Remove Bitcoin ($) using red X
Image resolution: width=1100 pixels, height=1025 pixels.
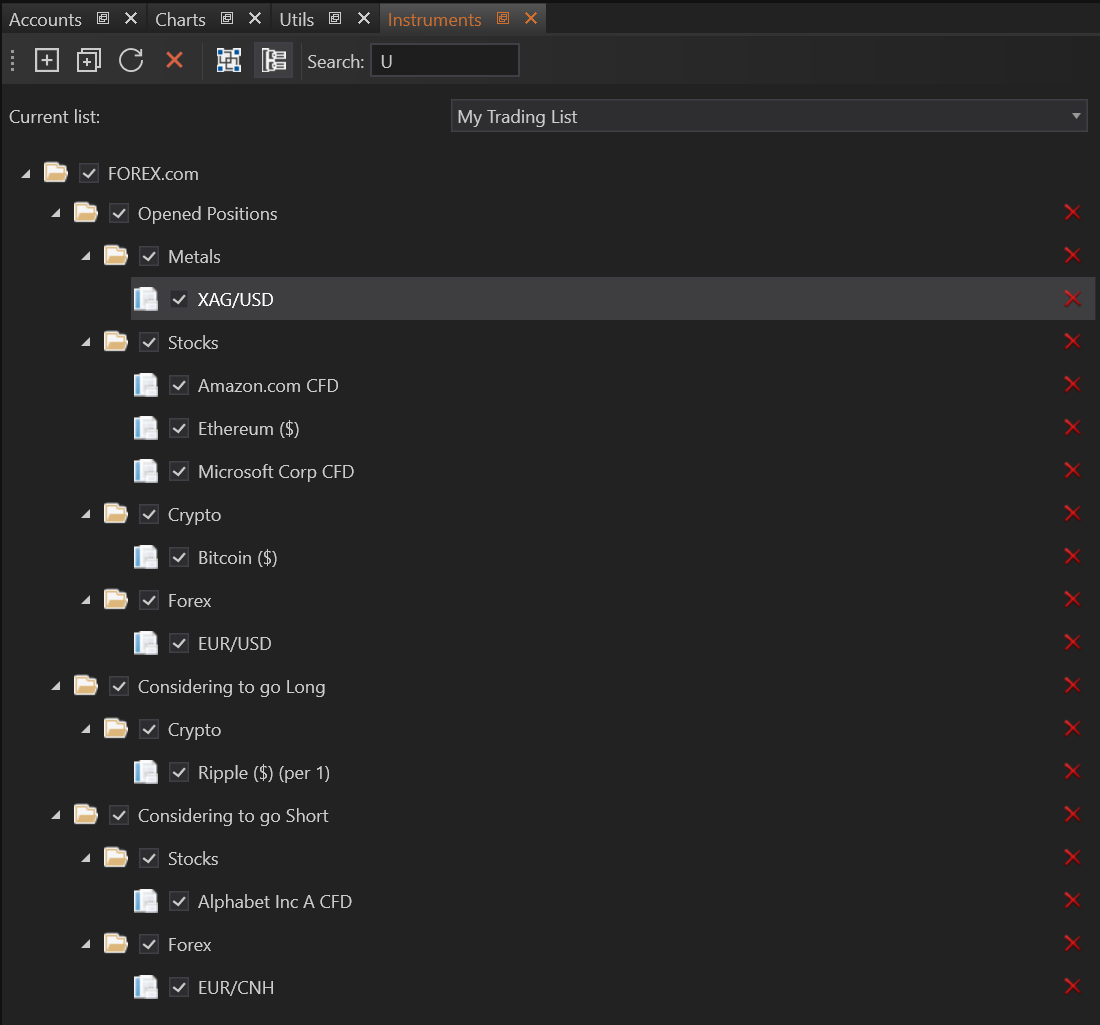click(1072, 557)
